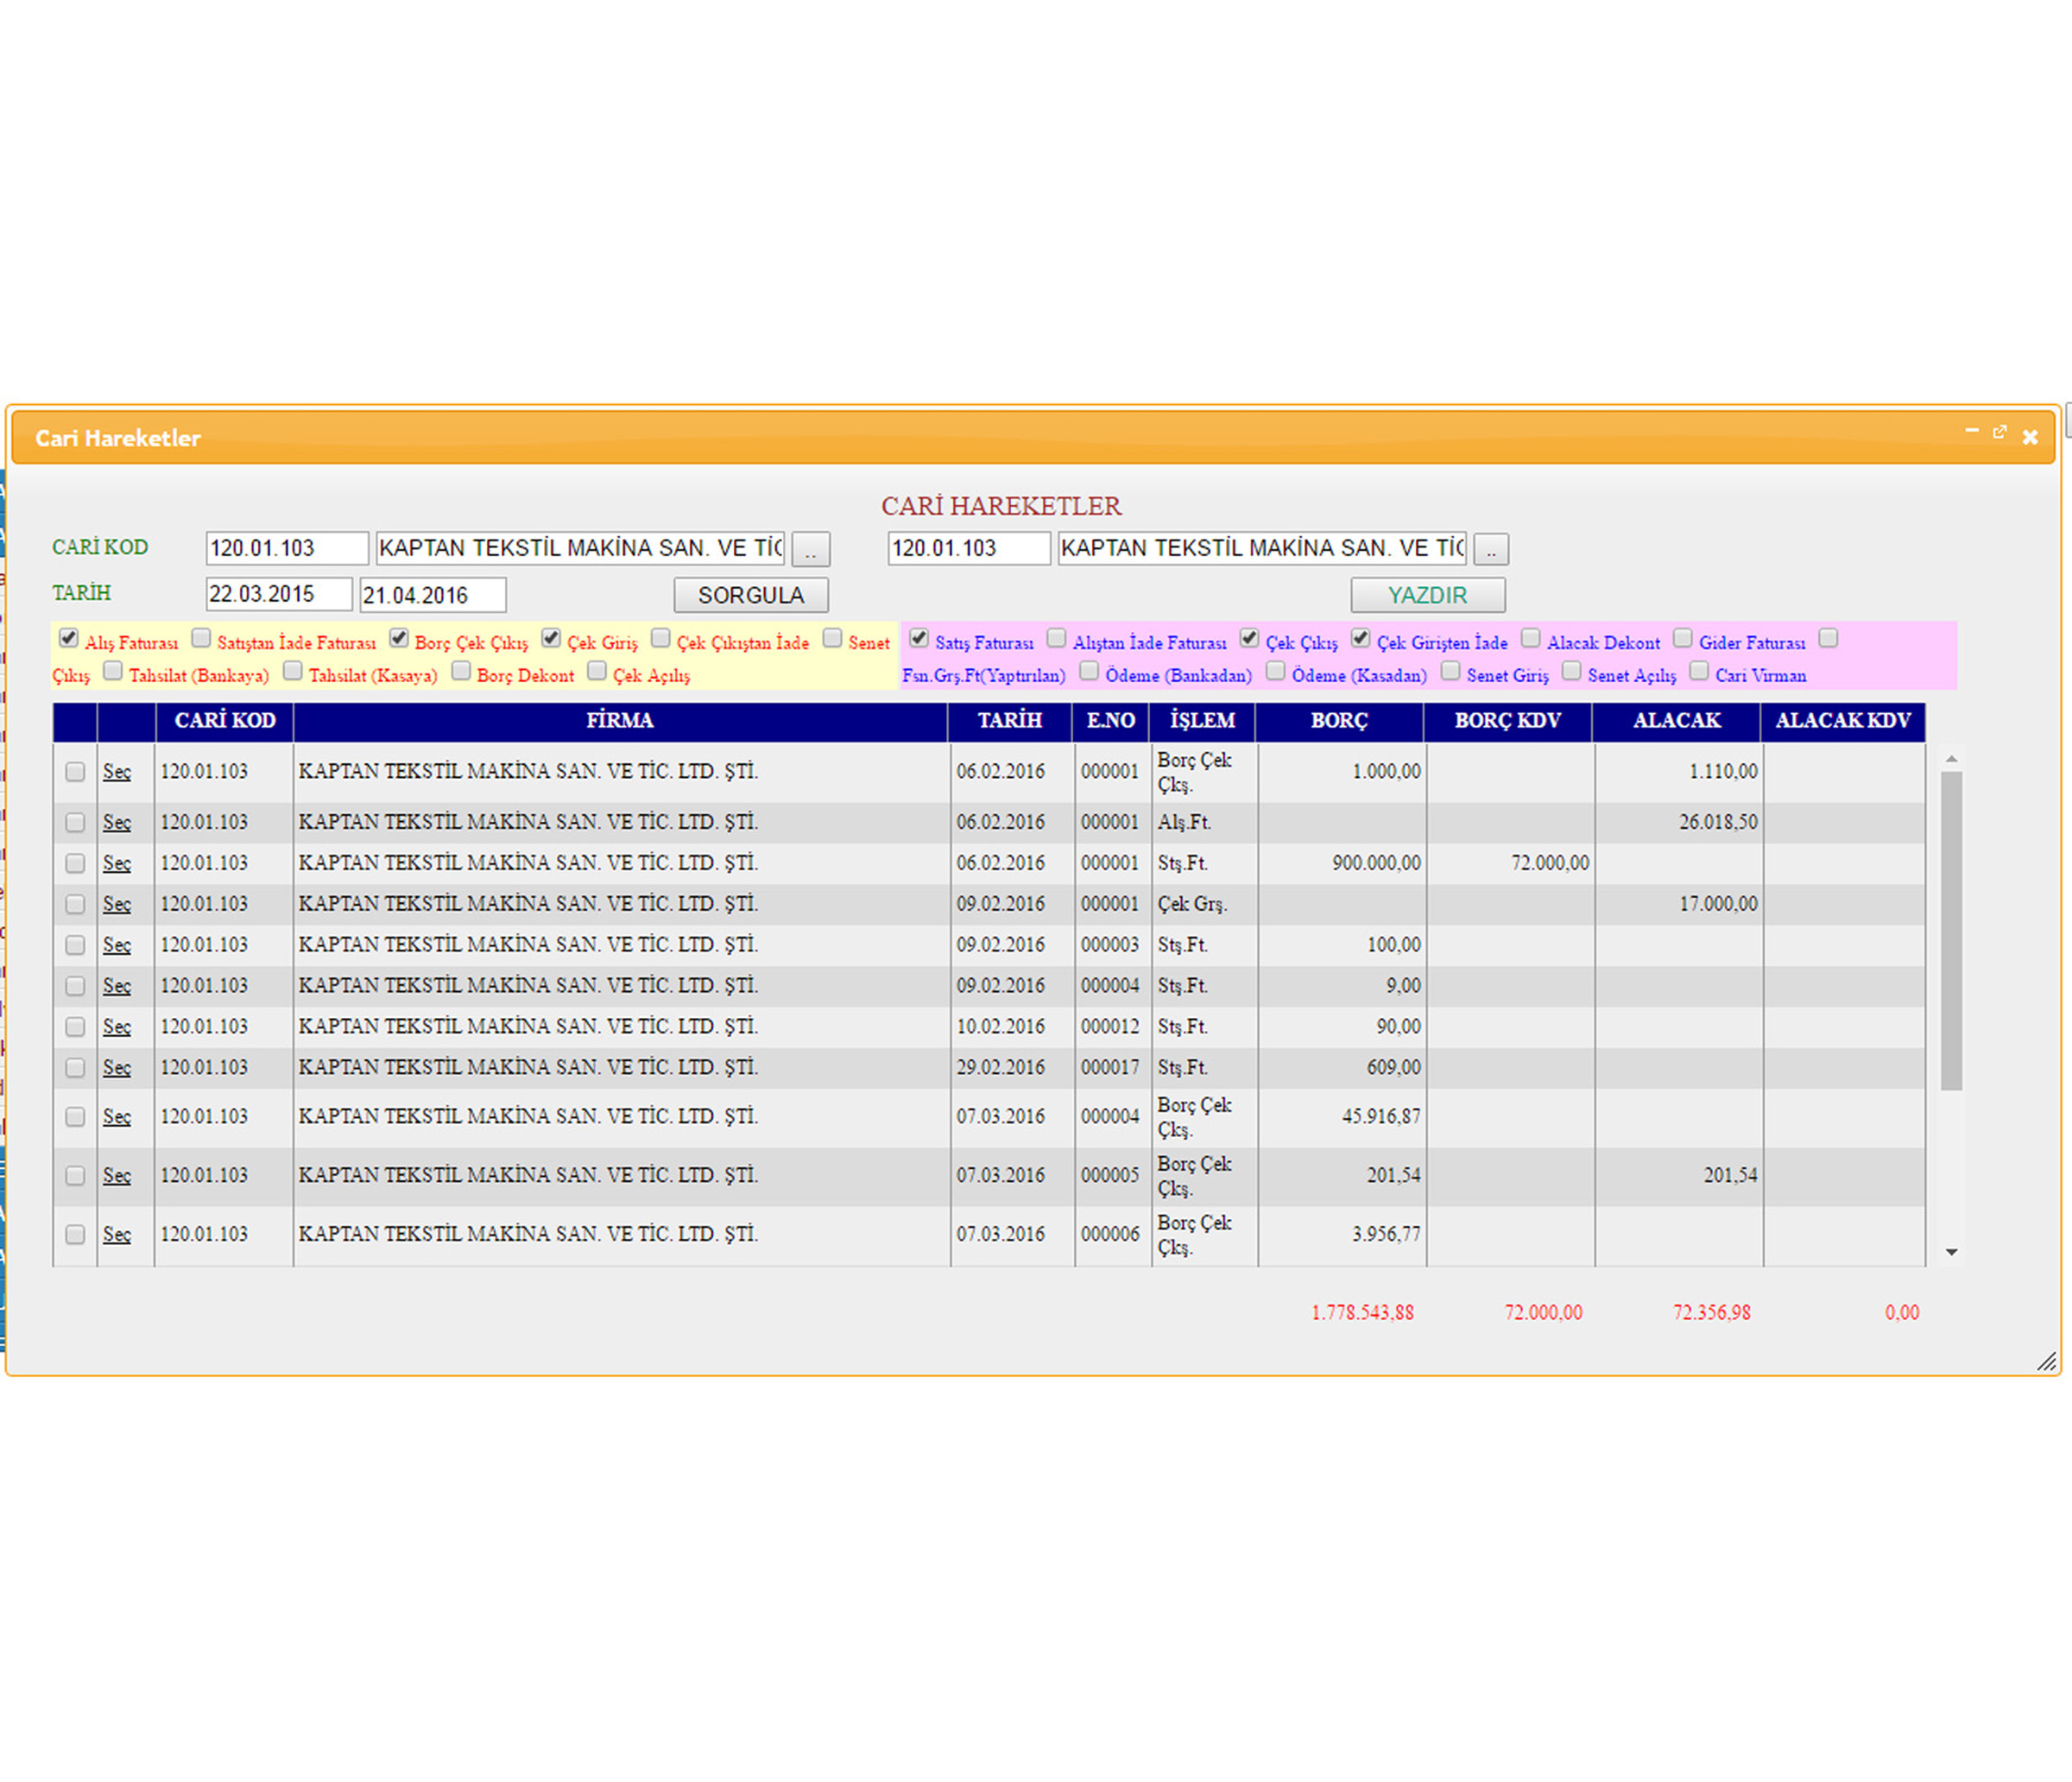Image resolution: width=2072 pixels, height=1782 pixels.
Task: Click Seç on the 900.000,00 Stş.Ft. row
Action: 116,863
